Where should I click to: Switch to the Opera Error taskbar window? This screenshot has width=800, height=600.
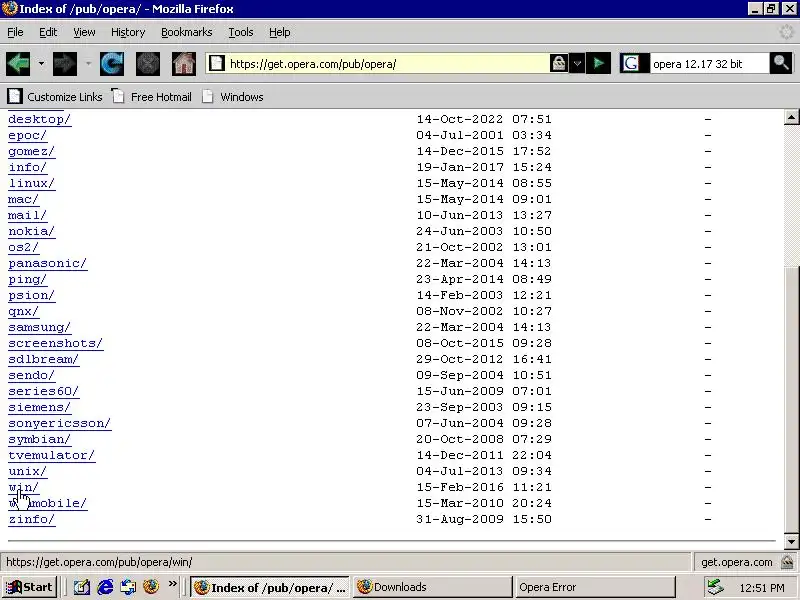[595, 587]
